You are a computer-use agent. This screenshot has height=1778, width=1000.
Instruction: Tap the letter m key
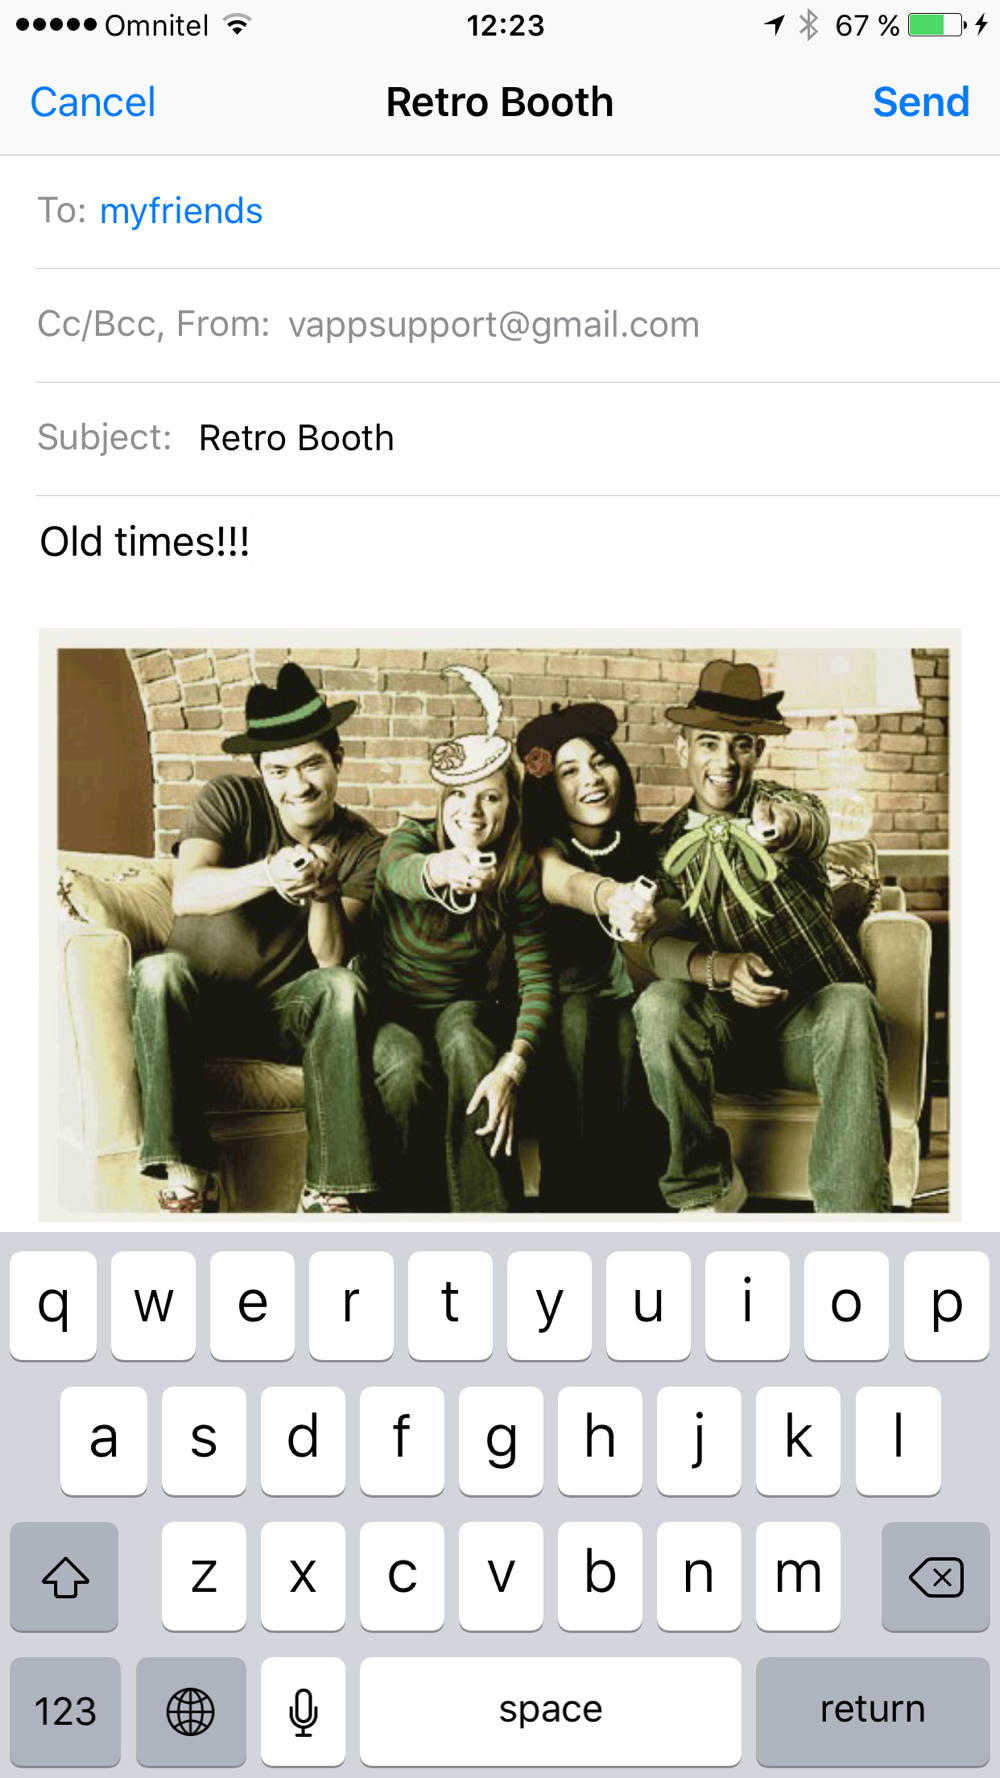point(798,1576)
